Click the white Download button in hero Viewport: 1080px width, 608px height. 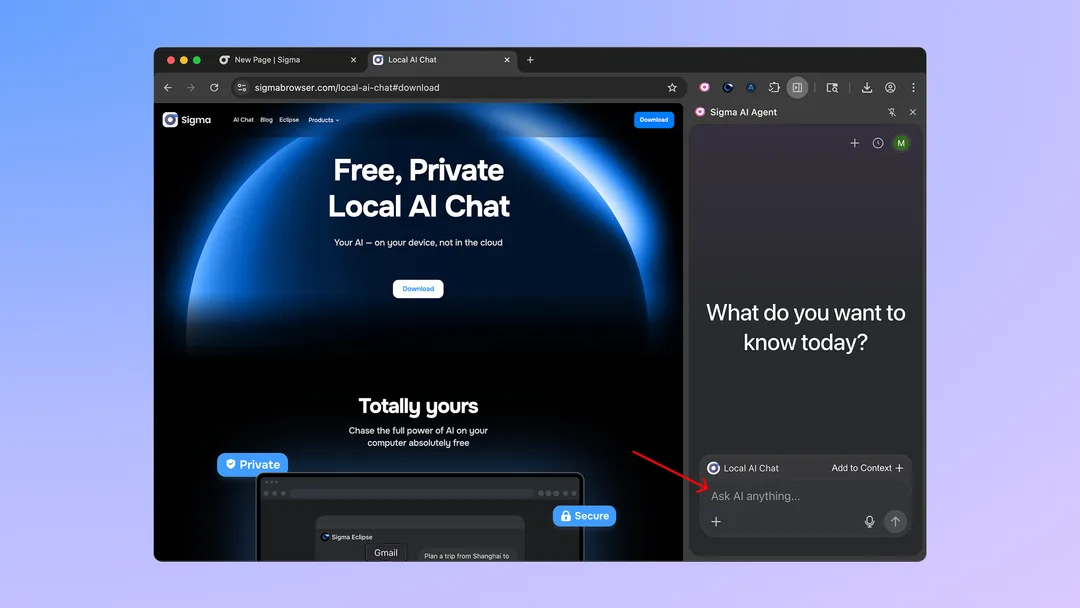(418, 289)
